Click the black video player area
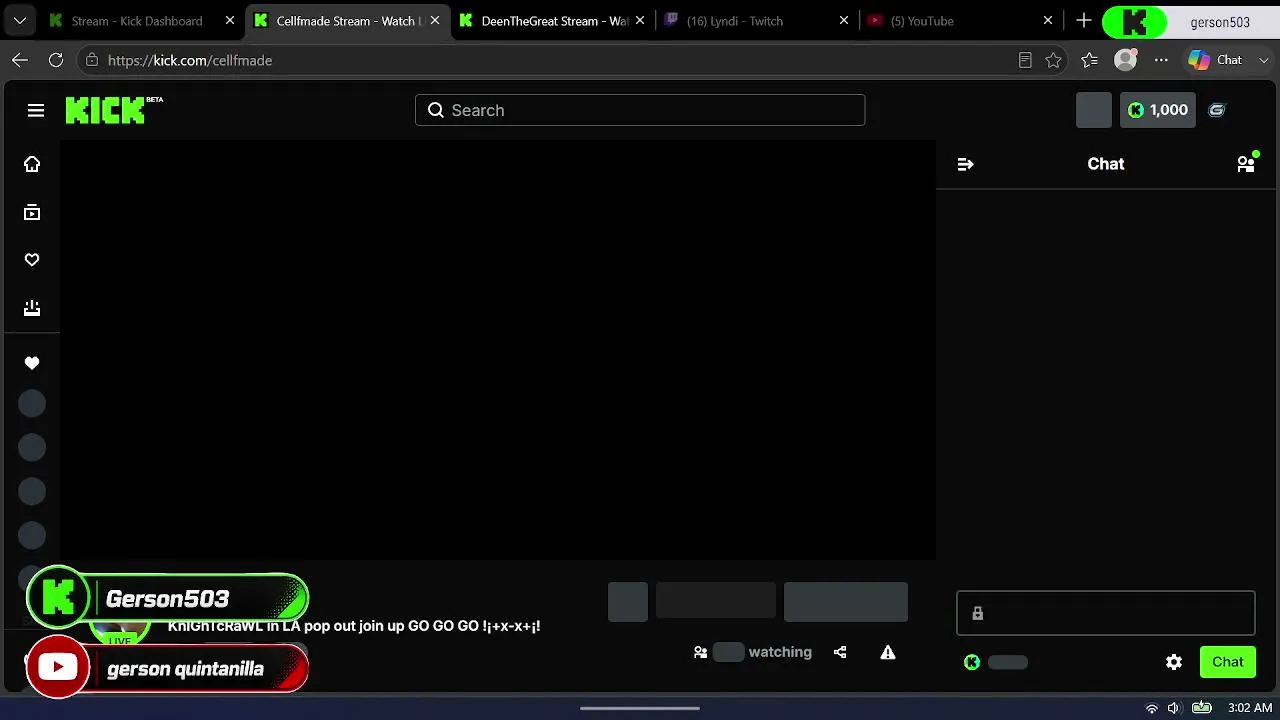 [497, 350]
